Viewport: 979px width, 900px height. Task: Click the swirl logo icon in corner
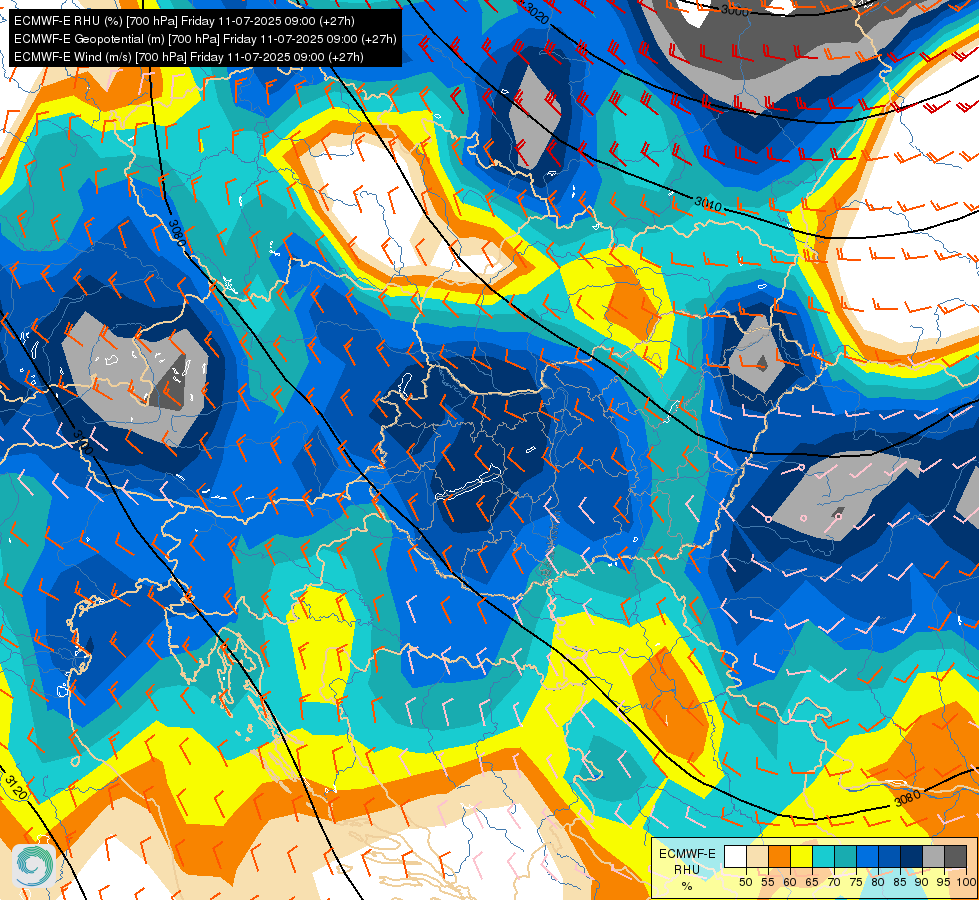click(33, 865)
